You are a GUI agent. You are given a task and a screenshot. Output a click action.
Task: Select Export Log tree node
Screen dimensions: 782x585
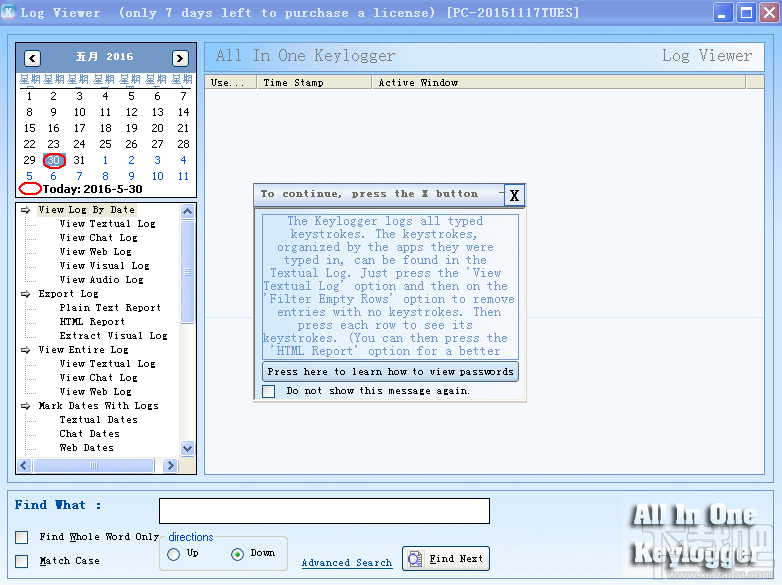click(x=68, y=294)
